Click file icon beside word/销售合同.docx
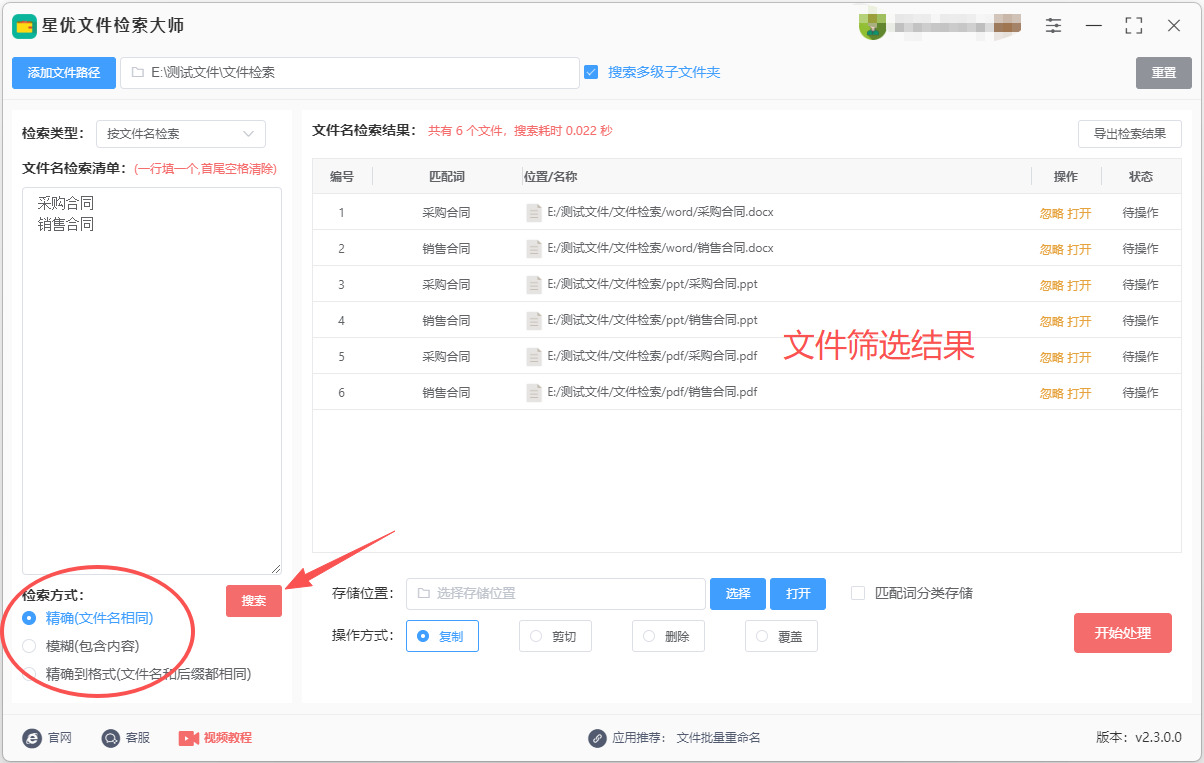1204x763 pixels. click(x=534, y=248)
